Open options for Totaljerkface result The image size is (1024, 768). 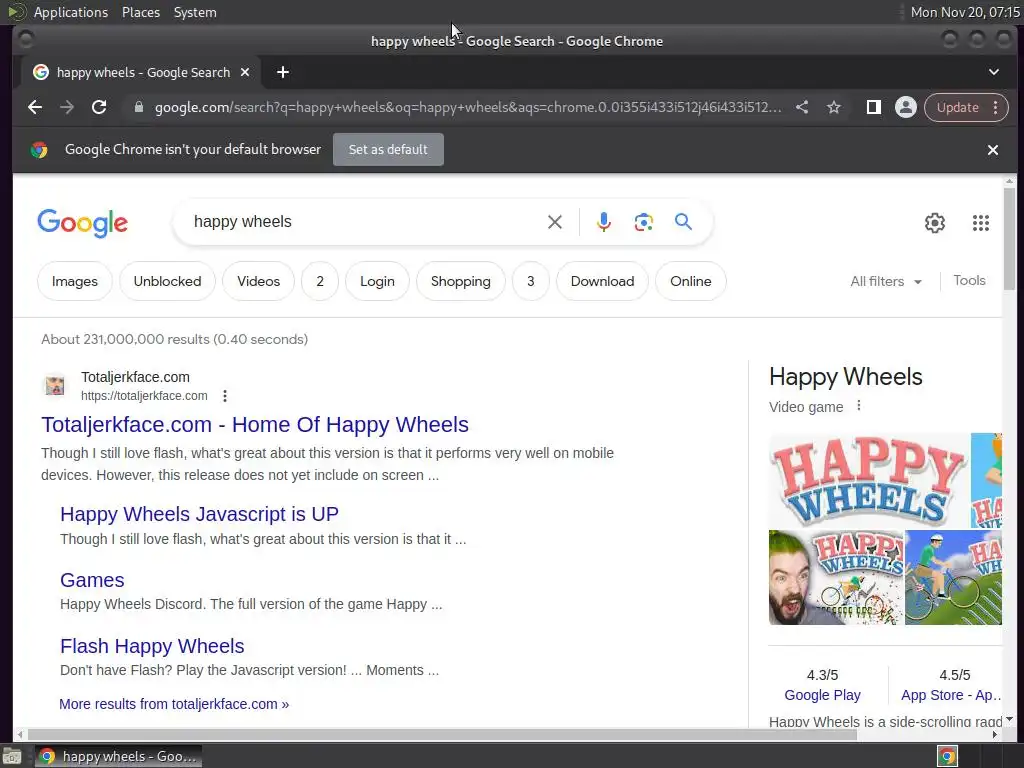[225, 396]
